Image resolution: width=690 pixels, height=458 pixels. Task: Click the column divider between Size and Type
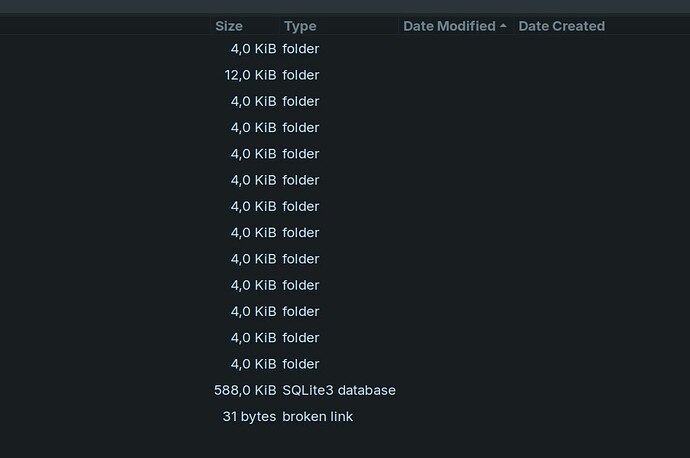279,26
